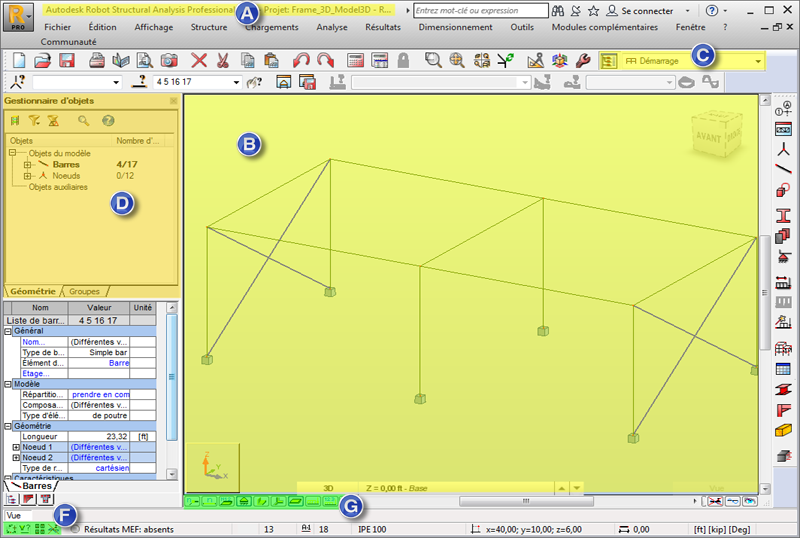Open the Analyse menu
Screen dimensions: 800x538
tap(332, 27)
